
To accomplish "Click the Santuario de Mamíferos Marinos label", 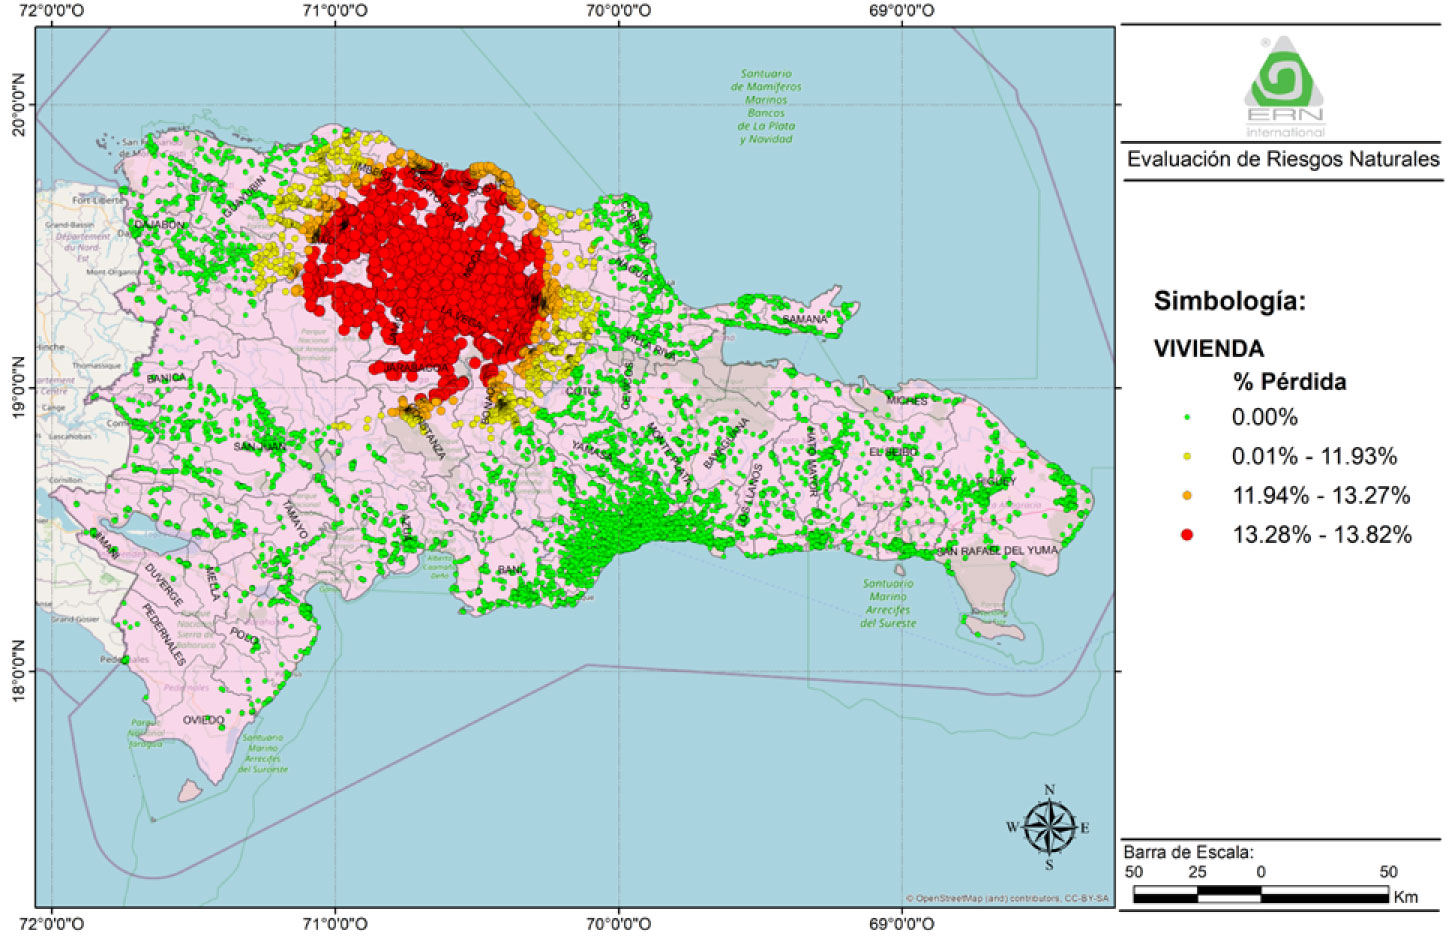I will click(766, 106).
